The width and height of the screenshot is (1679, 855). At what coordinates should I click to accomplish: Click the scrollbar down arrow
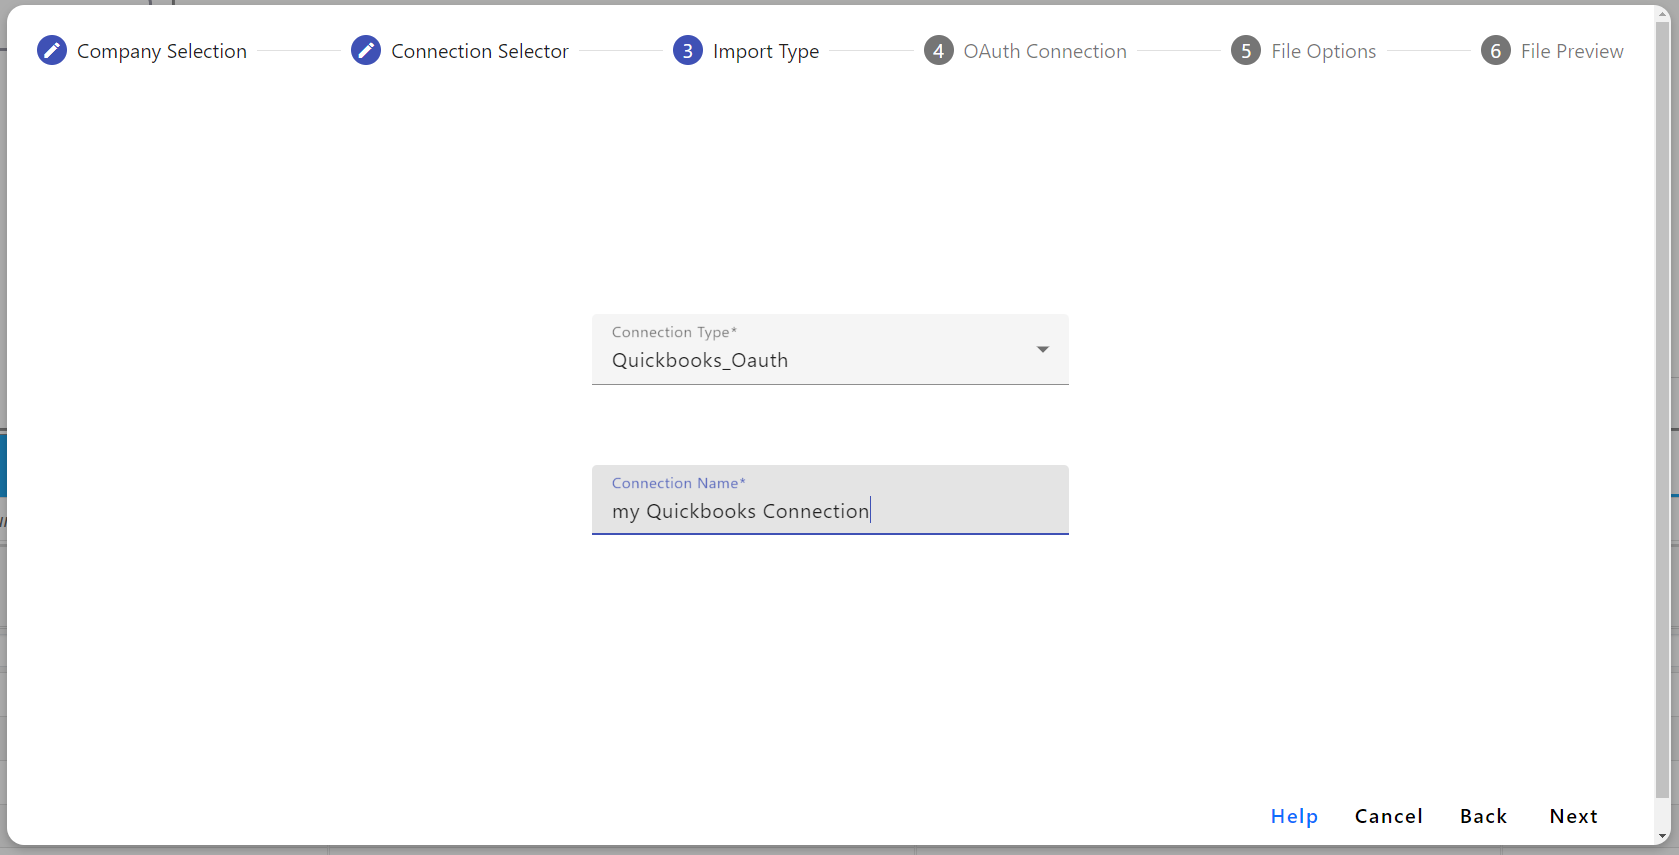[x=1663, y=836]
